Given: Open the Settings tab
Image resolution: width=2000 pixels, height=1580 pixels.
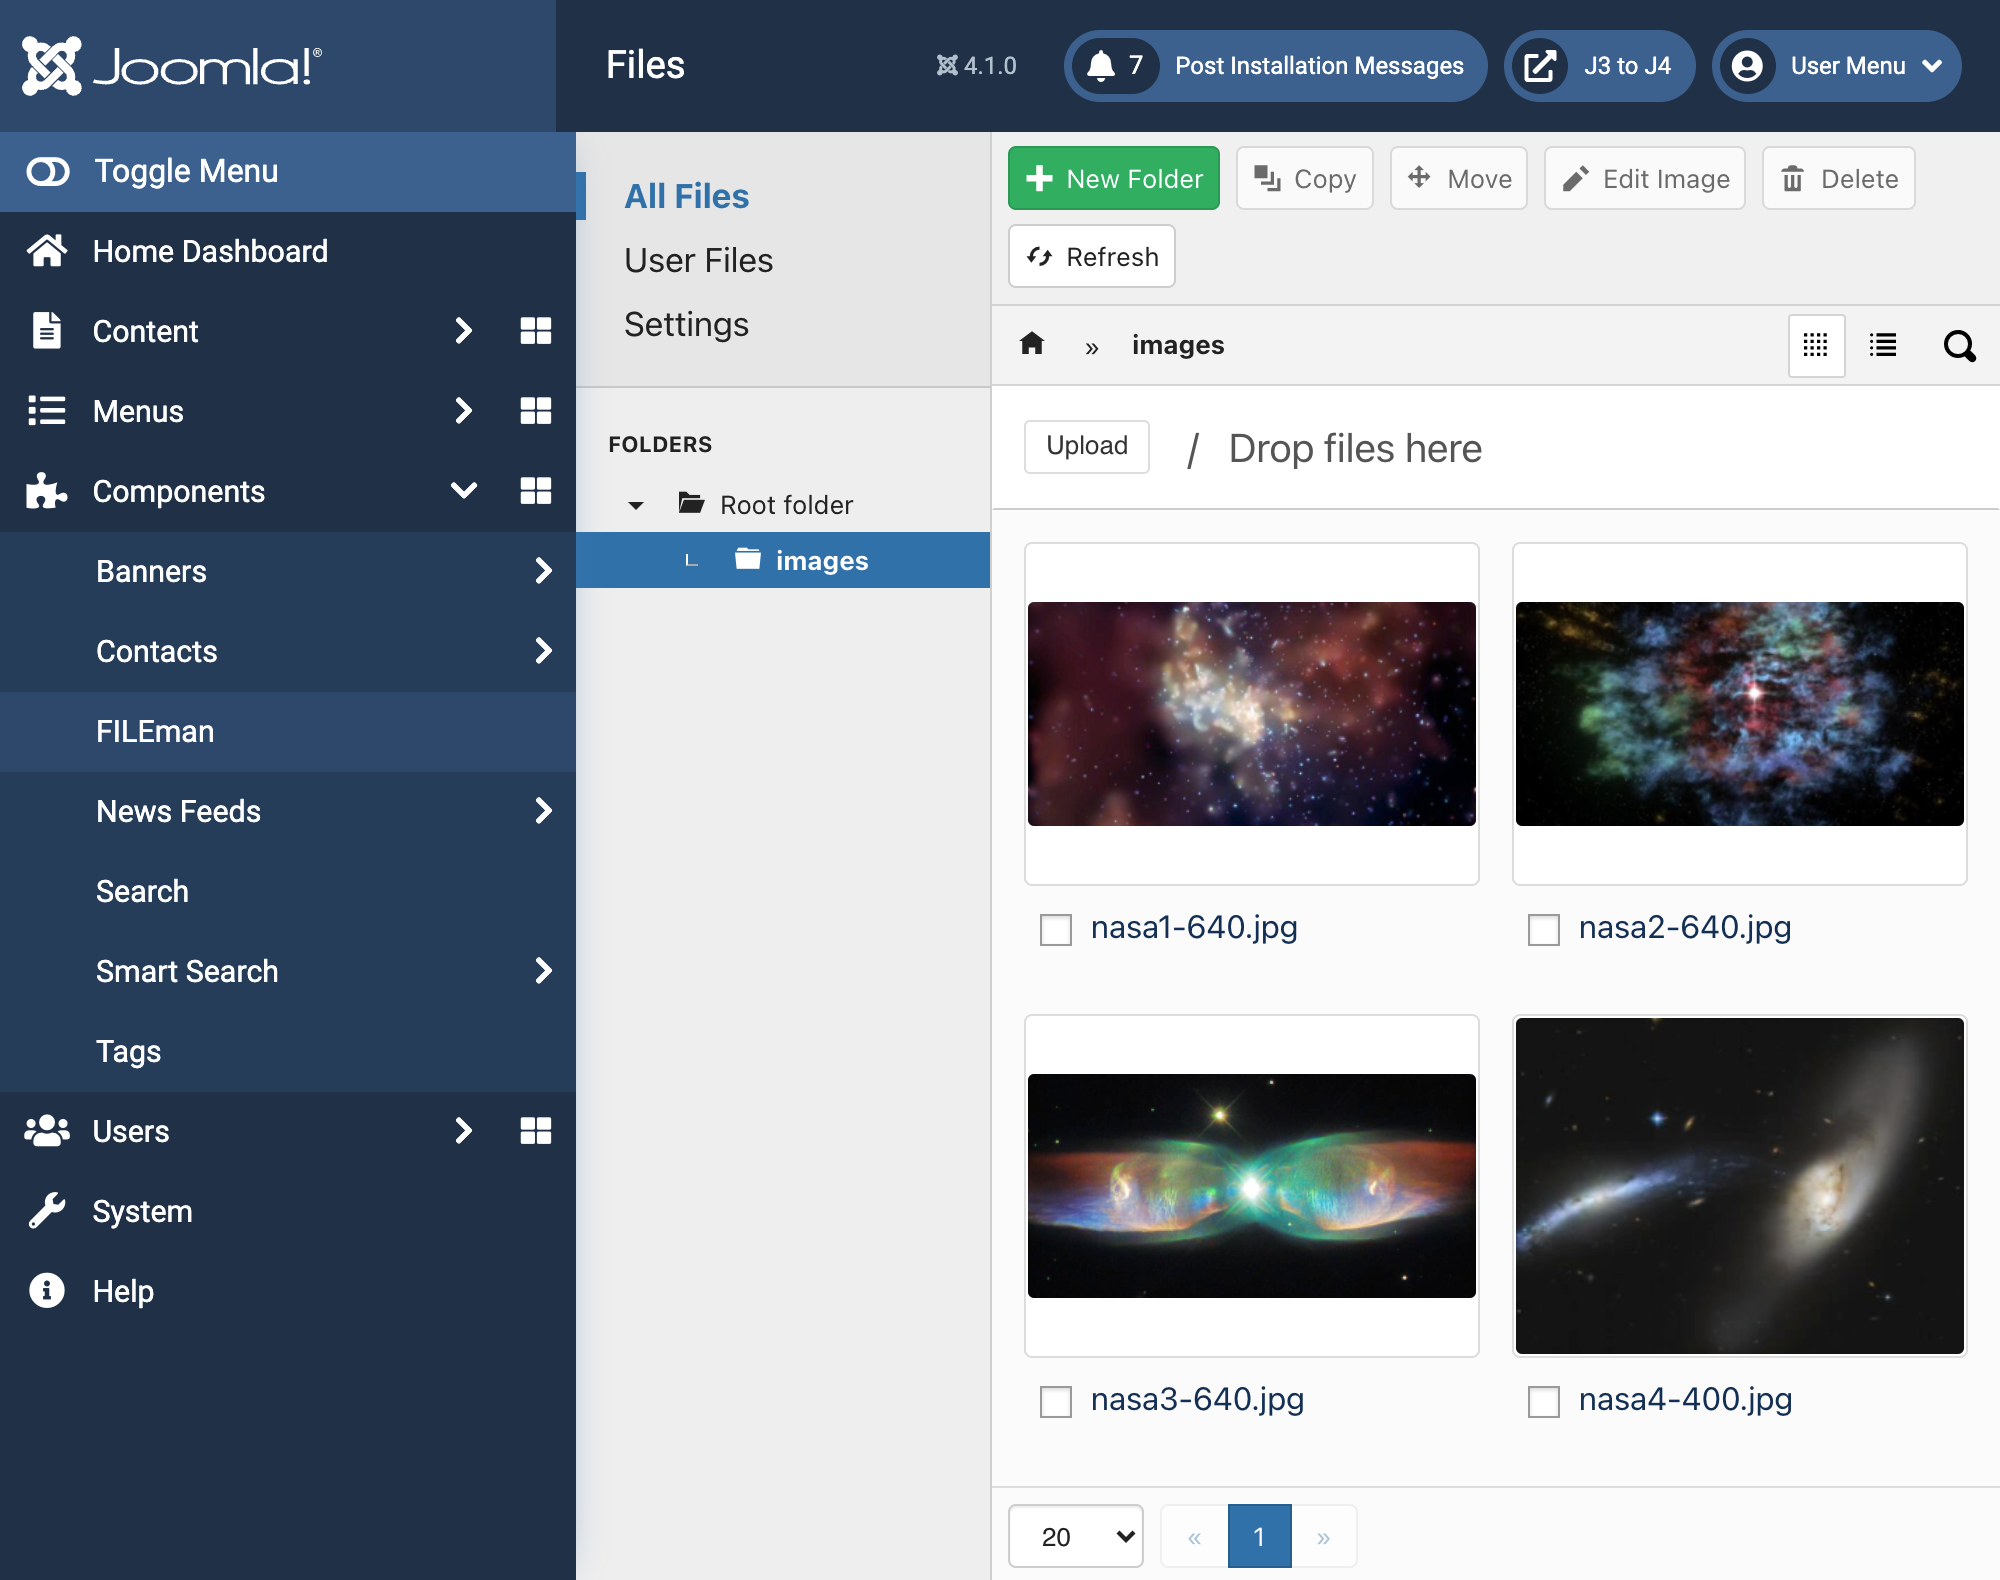Looking at the screenshot, I should [687, 324].
